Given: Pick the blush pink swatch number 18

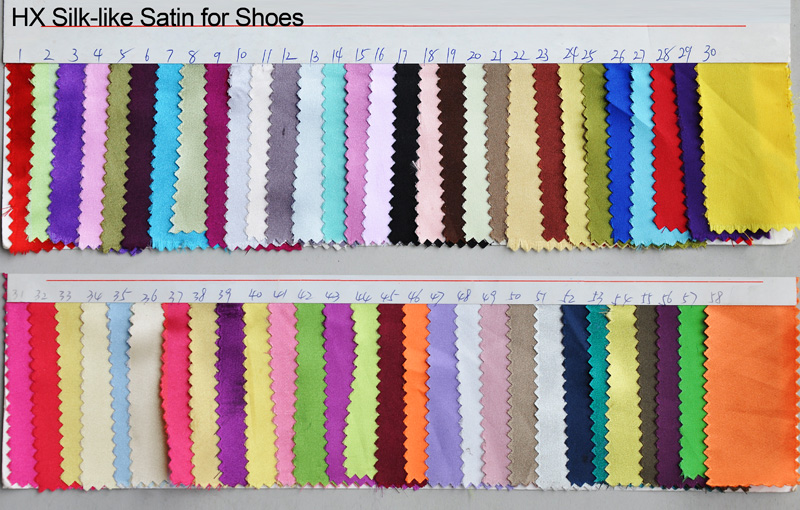Looking at the screenshot, I should point(430,152).
